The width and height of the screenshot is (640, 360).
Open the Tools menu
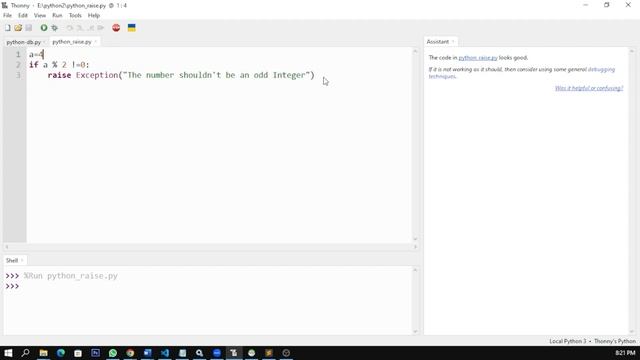[75, 16]
